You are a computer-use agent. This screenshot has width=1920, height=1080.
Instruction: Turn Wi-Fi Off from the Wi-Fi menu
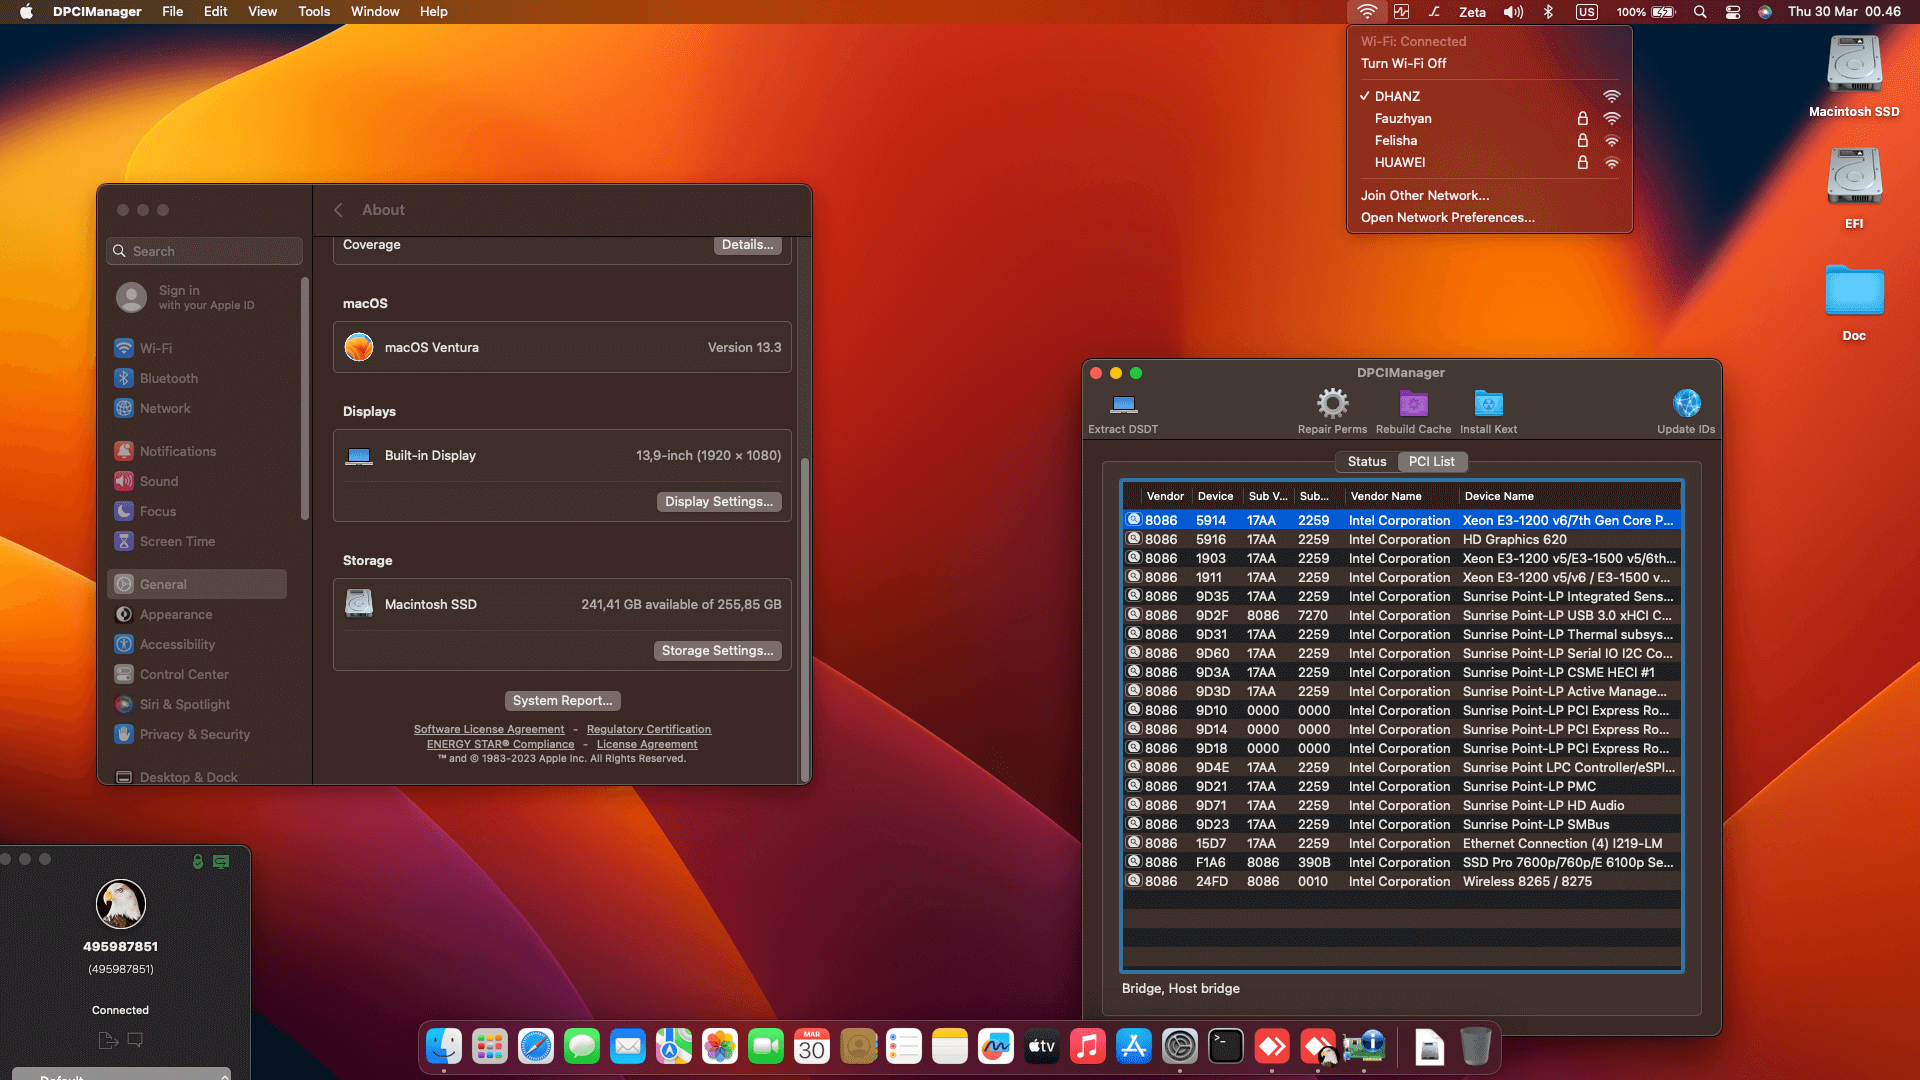1404,63
